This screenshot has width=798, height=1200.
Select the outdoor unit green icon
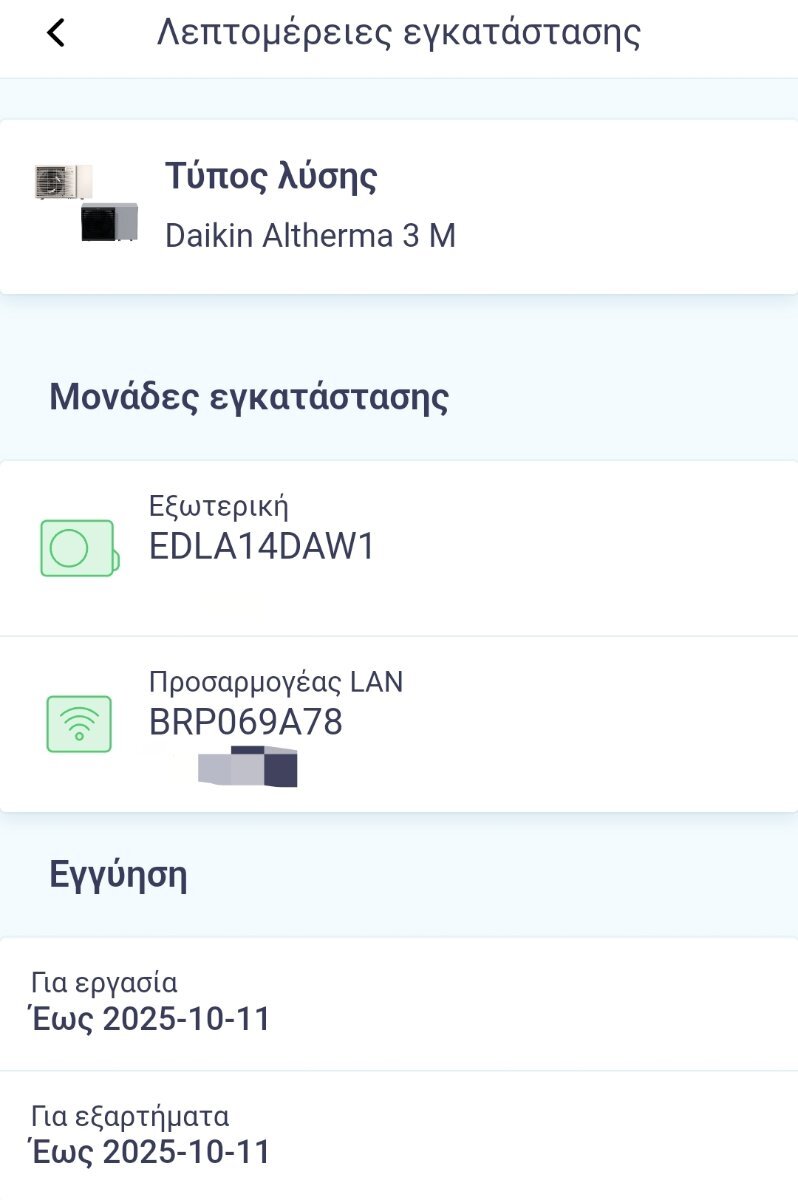point(80,548)
